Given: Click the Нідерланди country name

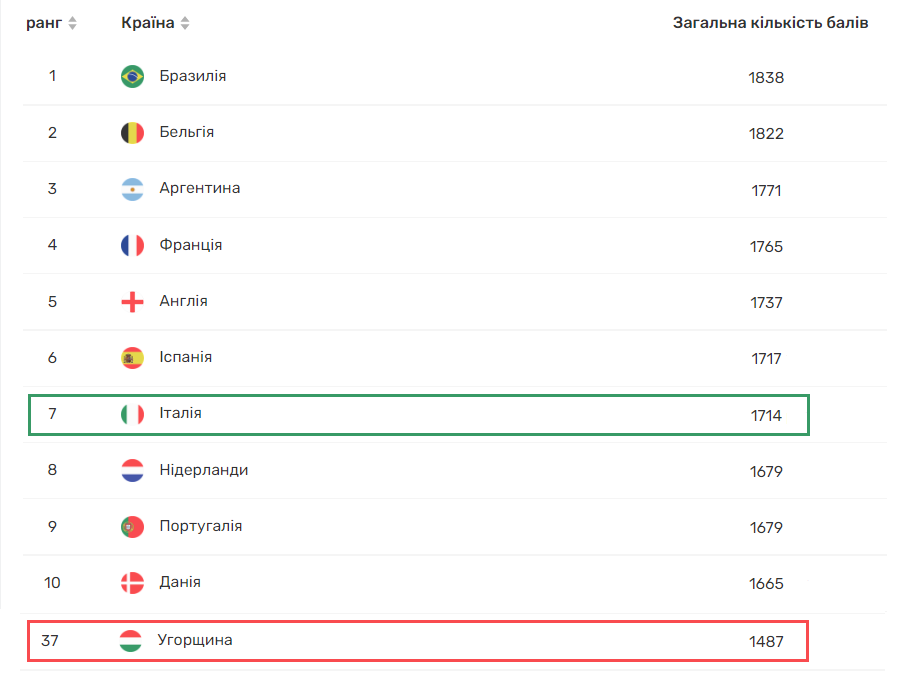Looking at the screenshot, I should tap(203, 470).
